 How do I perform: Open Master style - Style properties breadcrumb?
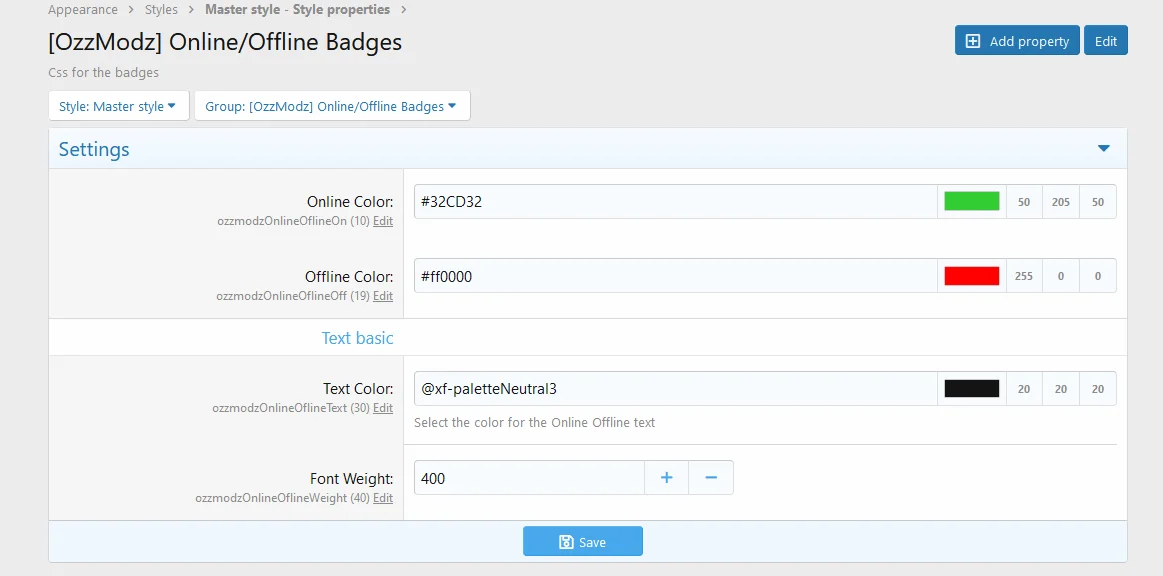coord(297,10)
